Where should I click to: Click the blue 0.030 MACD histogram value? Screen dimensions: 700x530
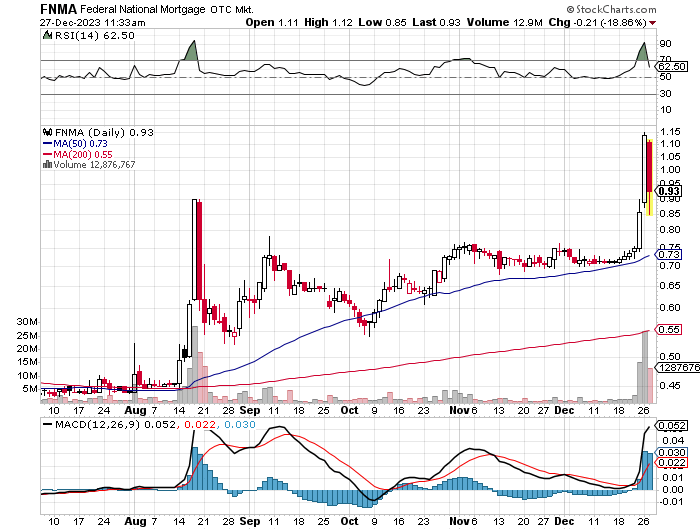coord(240,424)
